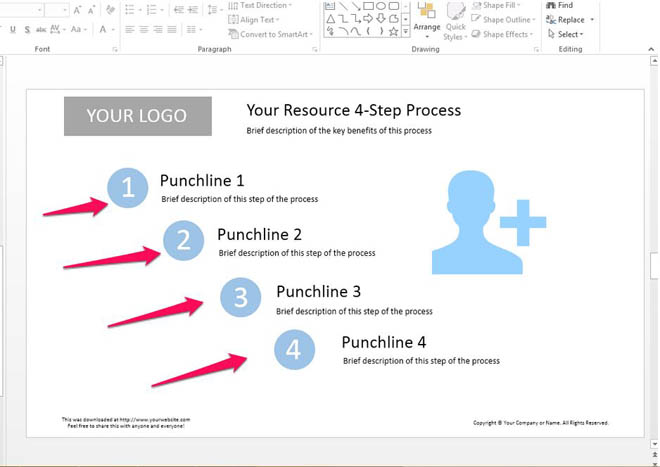Screen dimensions: 660x467
Task: Apply the Font Color button
Action: 103,29
